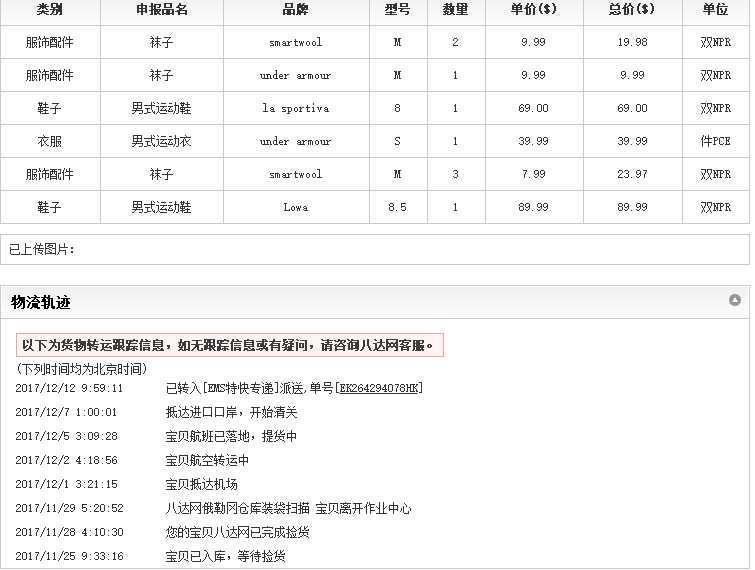This screenshot has height=570, width=755.
Task: Click the 总价($) column header
Action: (632, 9)
